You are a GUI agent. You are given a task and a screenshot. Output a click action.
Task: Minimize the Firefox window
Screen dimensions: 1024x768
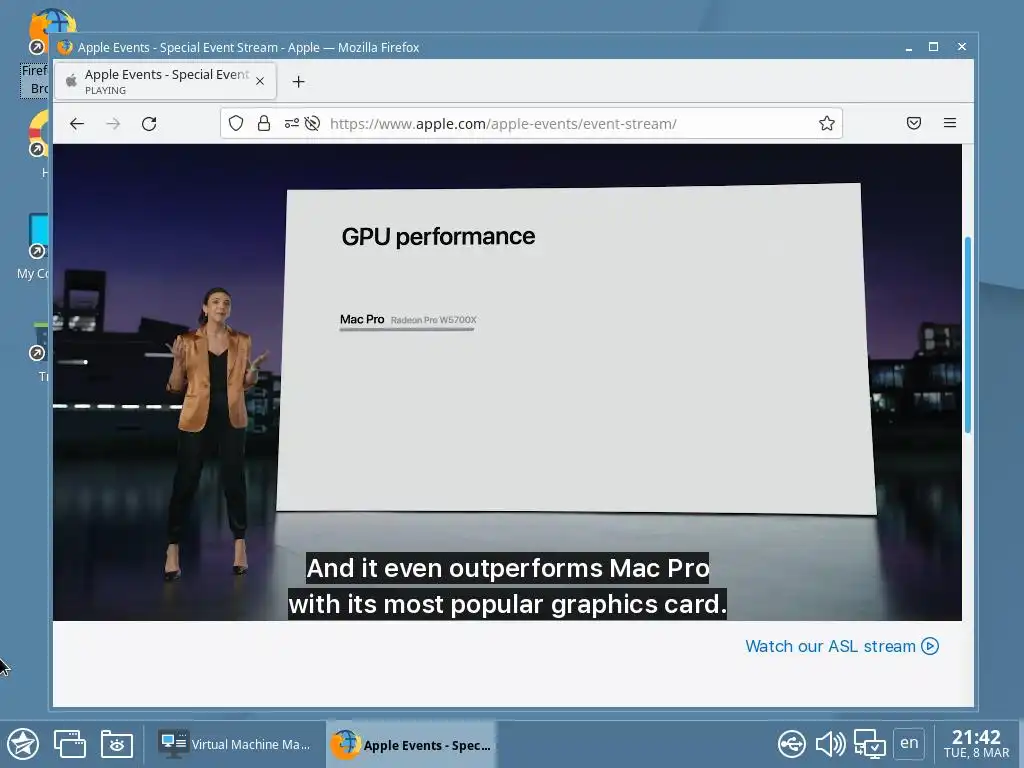[908, 47]
